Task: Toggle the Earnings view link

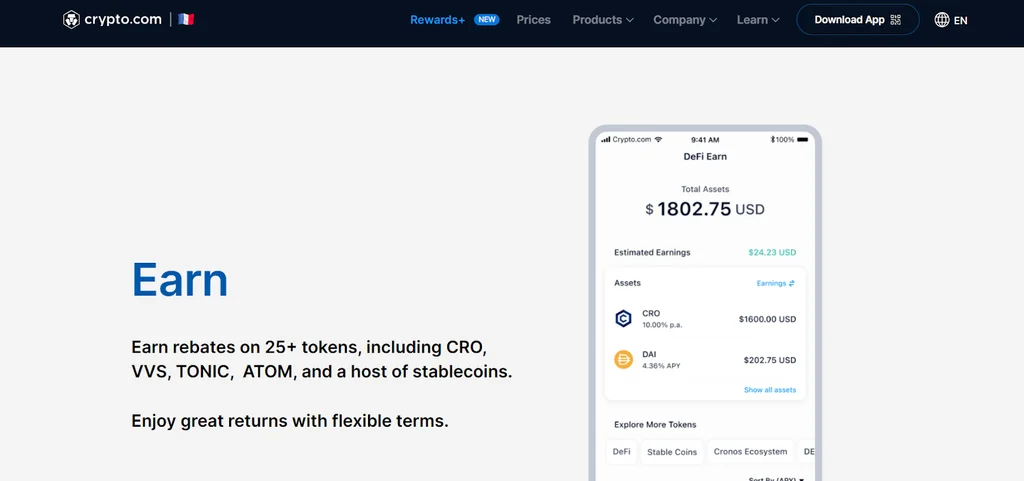Action: (x=776, y=283)
